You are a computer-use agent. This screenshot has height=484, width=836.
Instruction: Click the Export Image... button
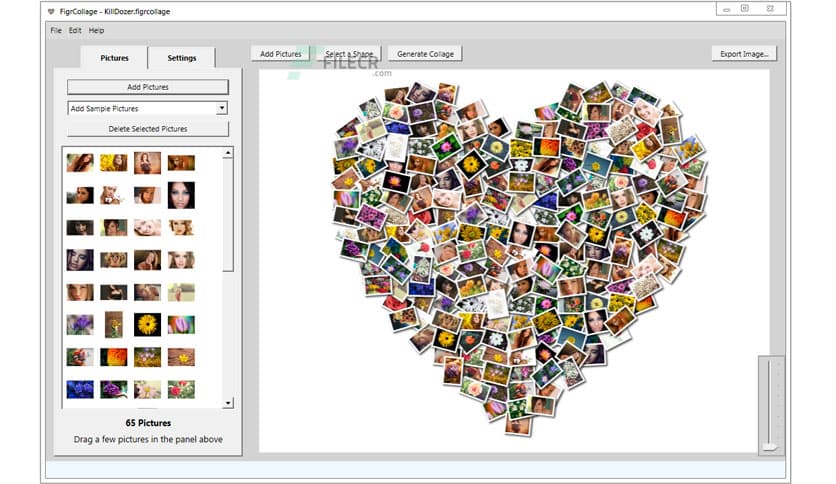click(x=744, y=54)
